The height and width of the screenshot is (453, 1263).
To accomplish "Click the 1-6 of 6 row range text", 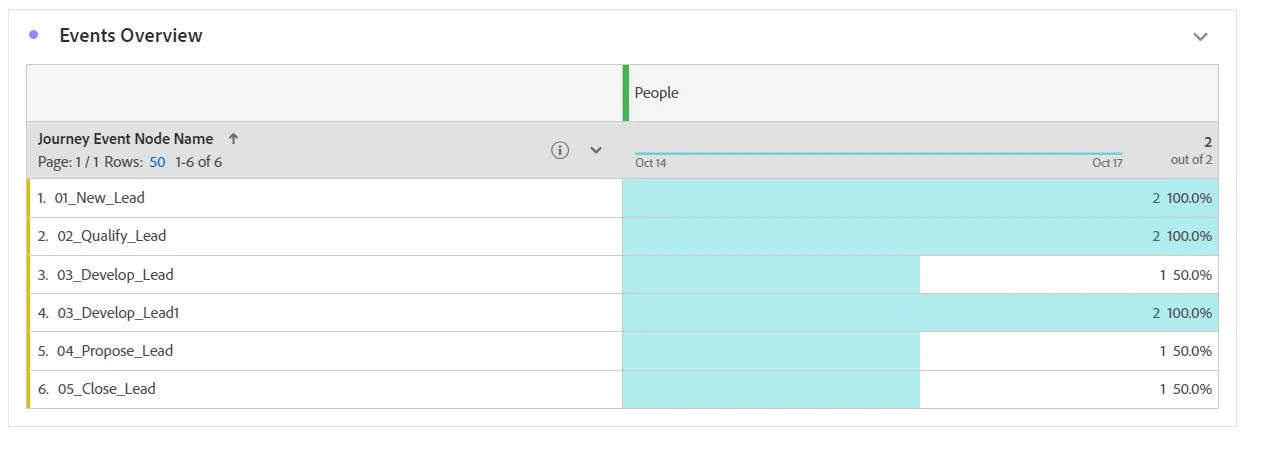I will (x=196, y=161).
